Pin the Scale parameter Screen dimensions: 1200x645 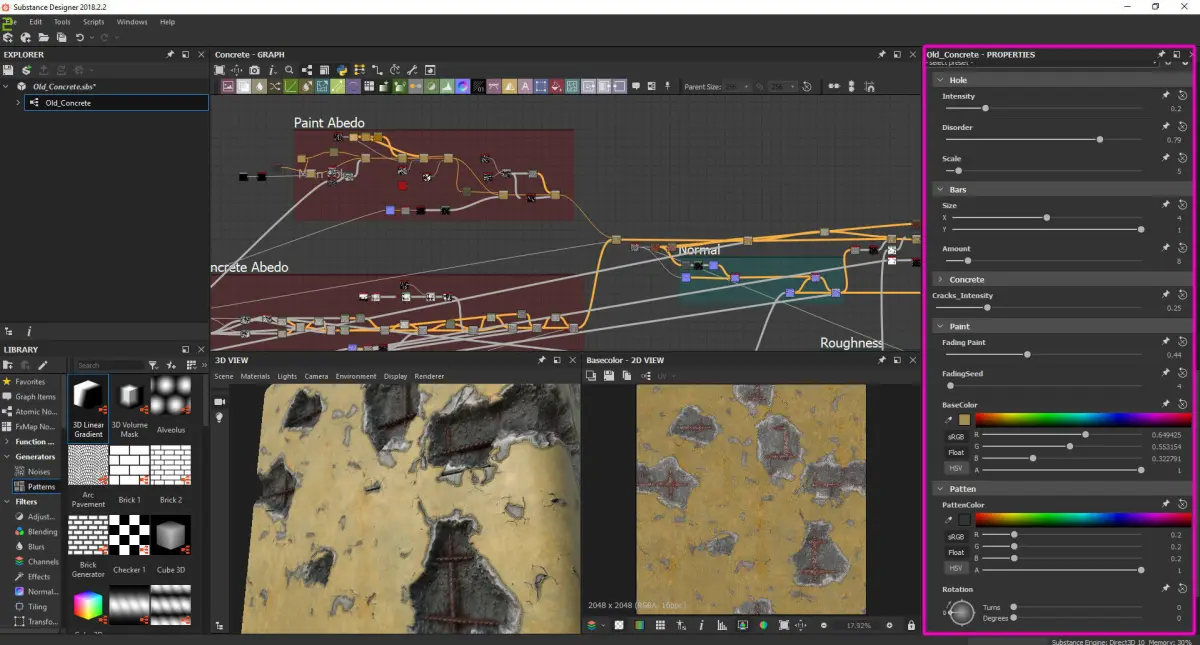point(1166,158)
